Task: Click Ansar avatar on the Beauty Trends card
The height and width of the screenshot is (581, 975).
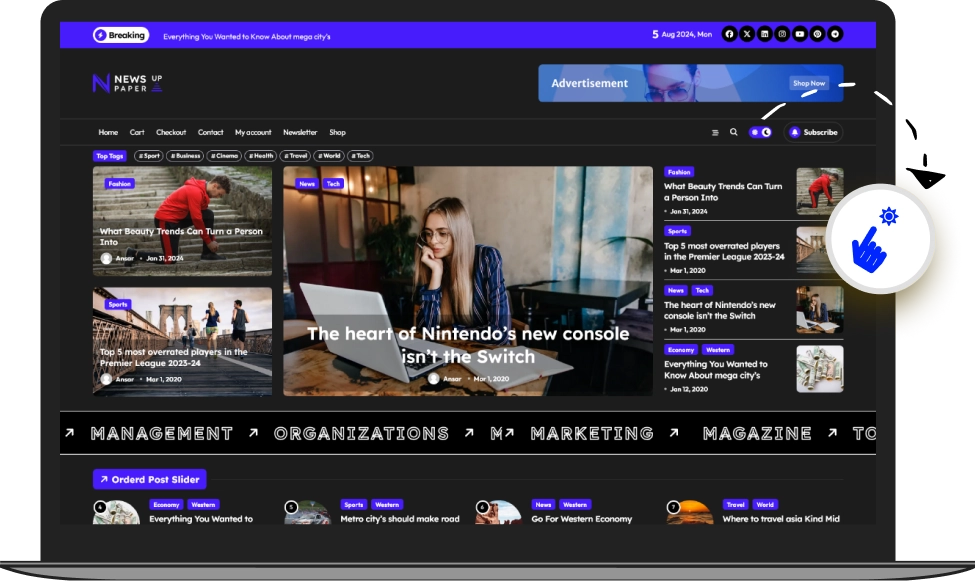Action: tap(106, 258)
